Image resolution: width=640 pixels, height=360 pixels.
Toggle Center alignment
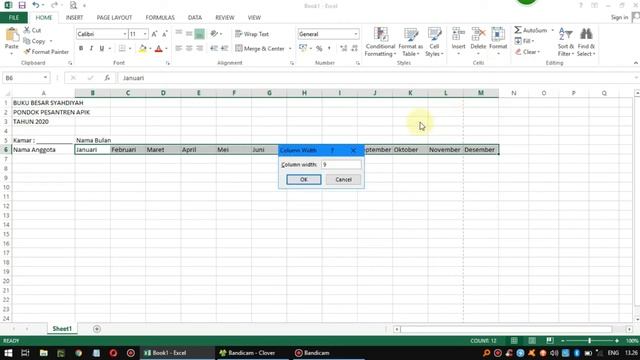189,49
